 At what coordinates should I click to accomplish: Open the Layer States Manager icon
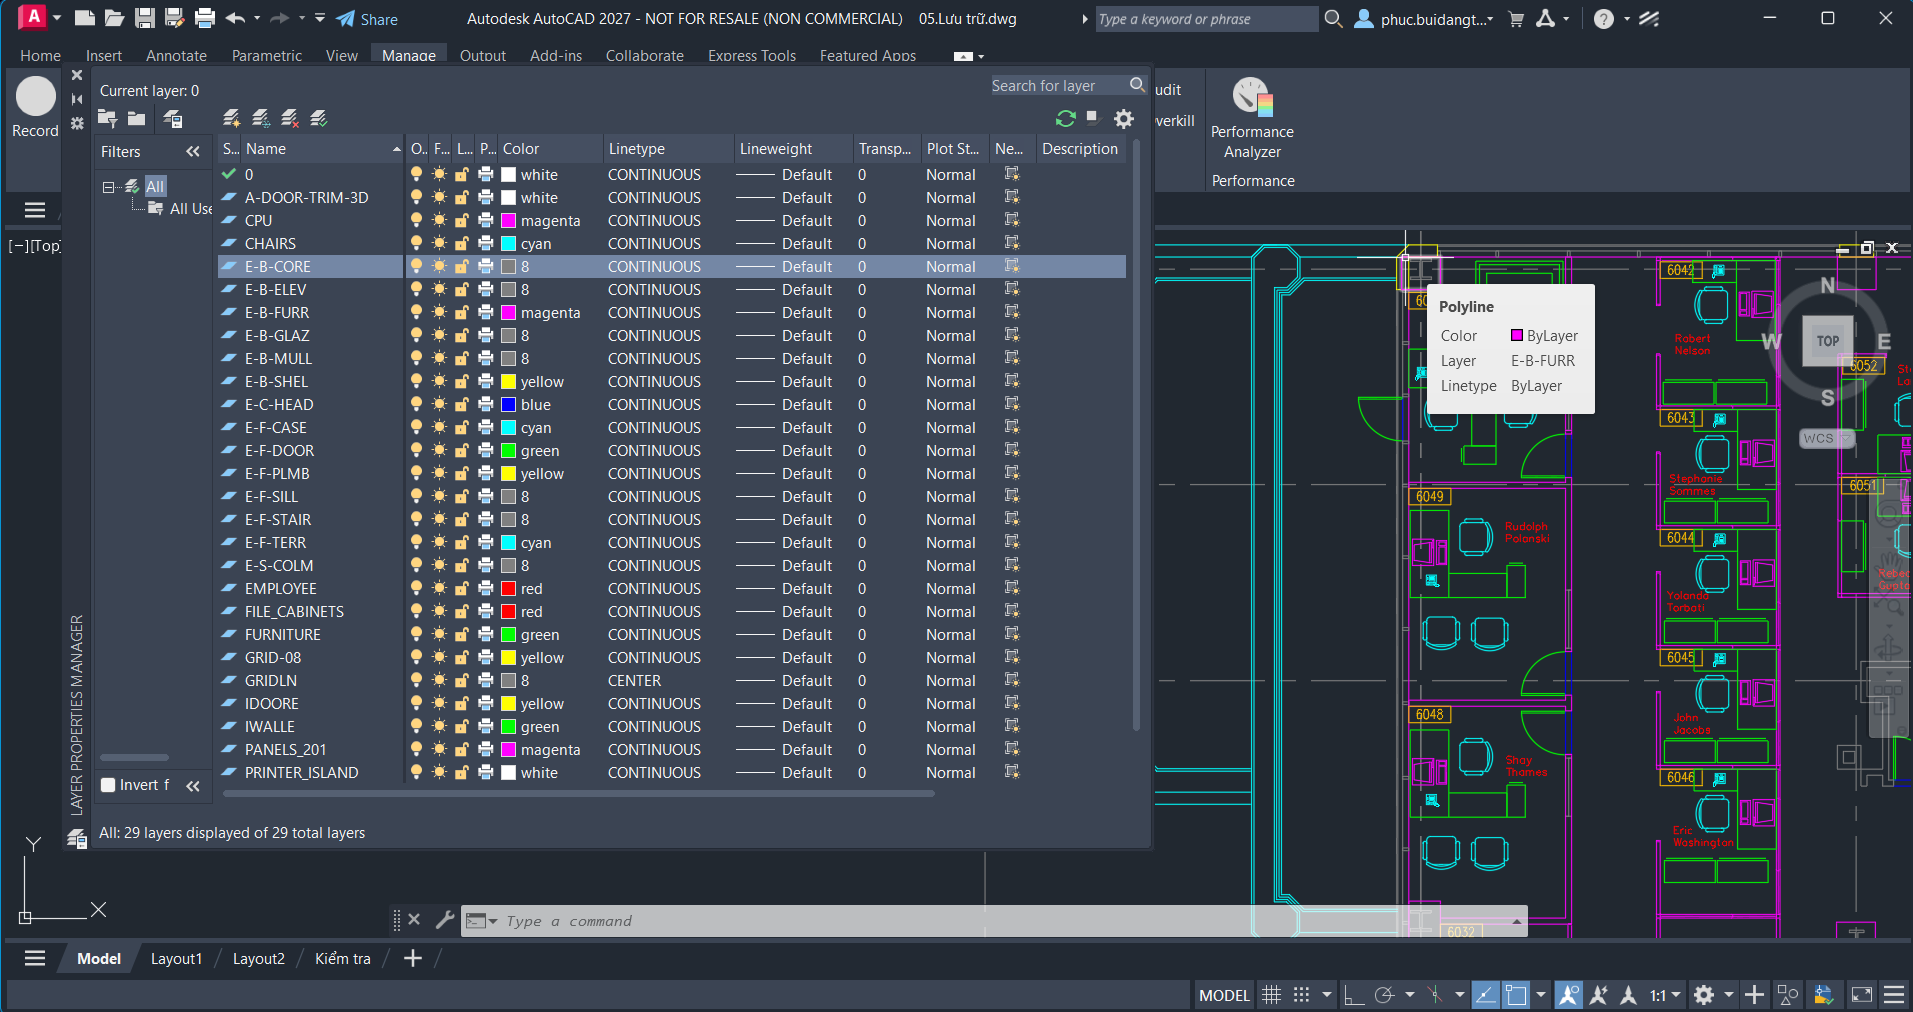pyautogui.click(x=172, y=119)
